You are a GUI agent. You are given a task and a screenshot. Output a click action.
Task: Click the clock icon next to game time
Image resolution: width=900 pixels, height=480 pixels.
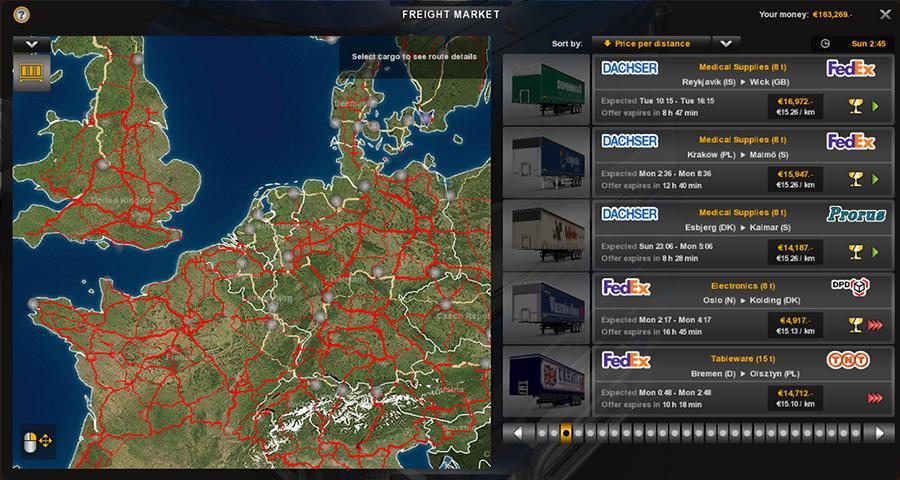tap(825, 44)
